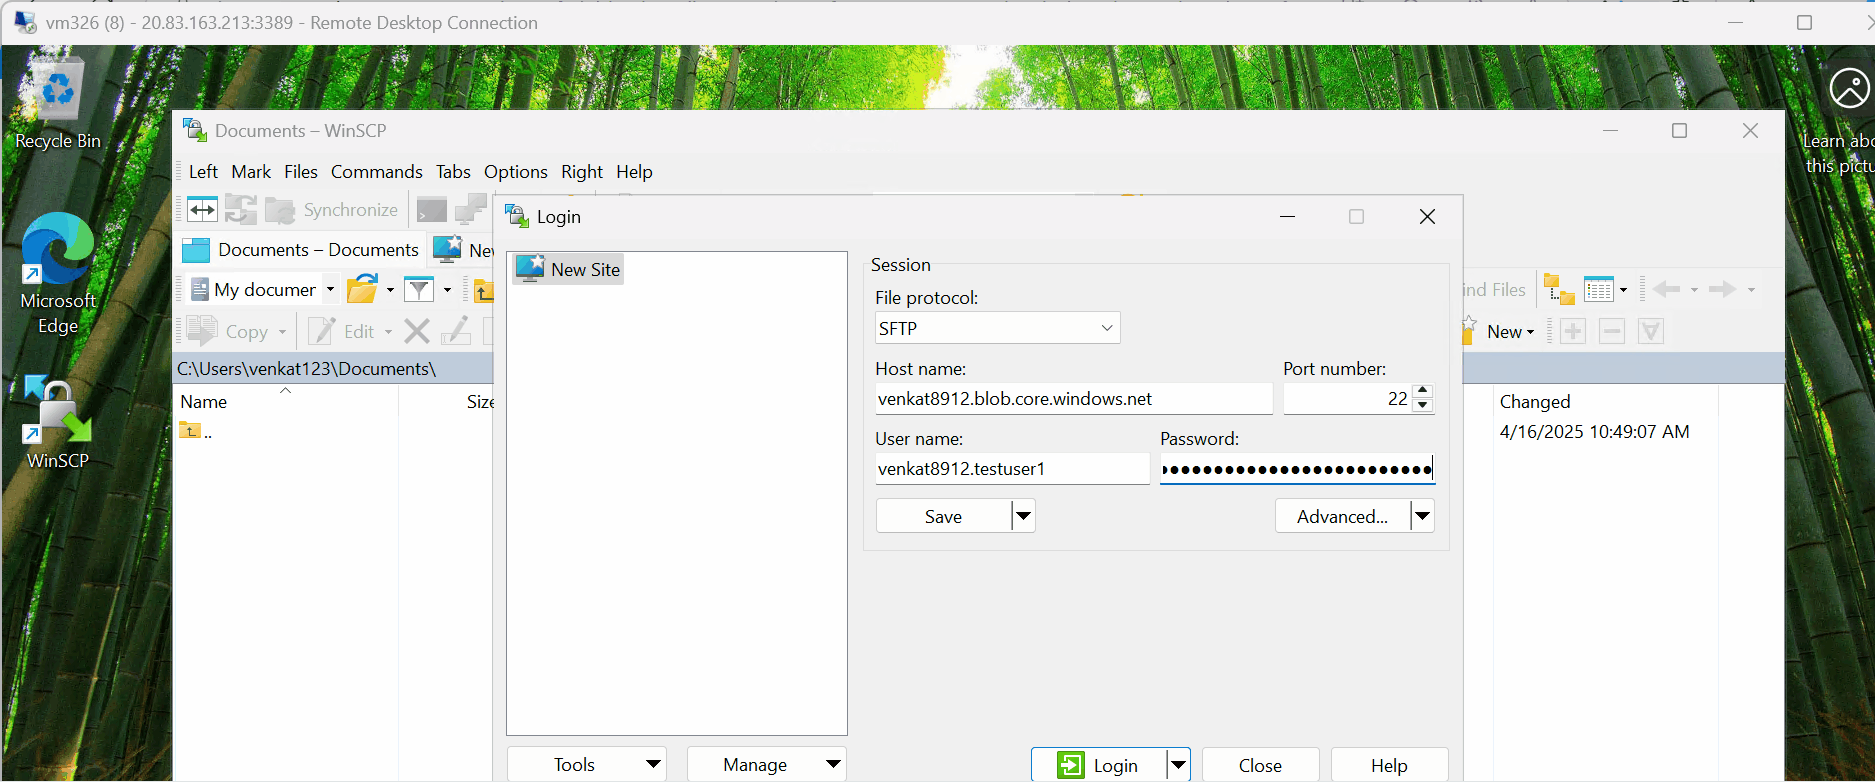
Task: Click the directory tree icon in right panel
Action: tap(1559, 290)
